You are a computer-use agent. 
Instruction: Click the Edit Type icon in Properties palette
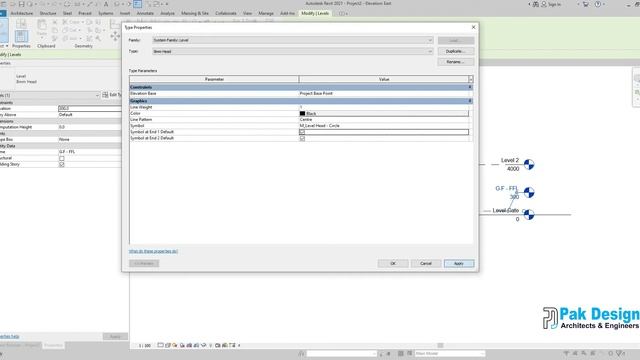(105, 95)
